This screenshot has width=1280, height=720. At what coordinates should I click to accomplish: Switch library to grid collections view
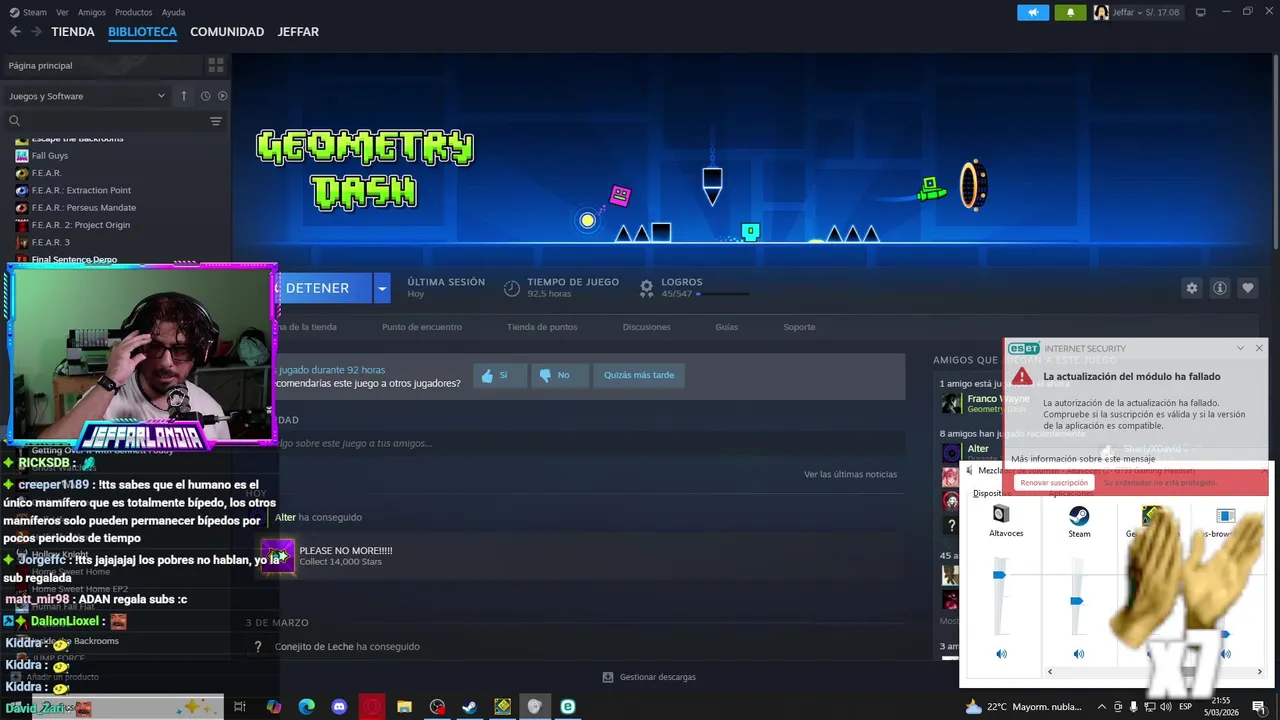pos(215,65)
